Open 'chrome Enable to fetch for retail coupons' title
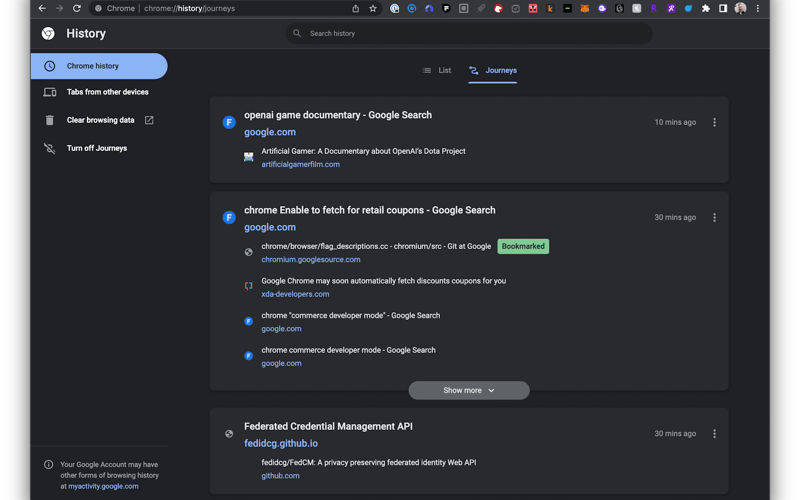 369,210
